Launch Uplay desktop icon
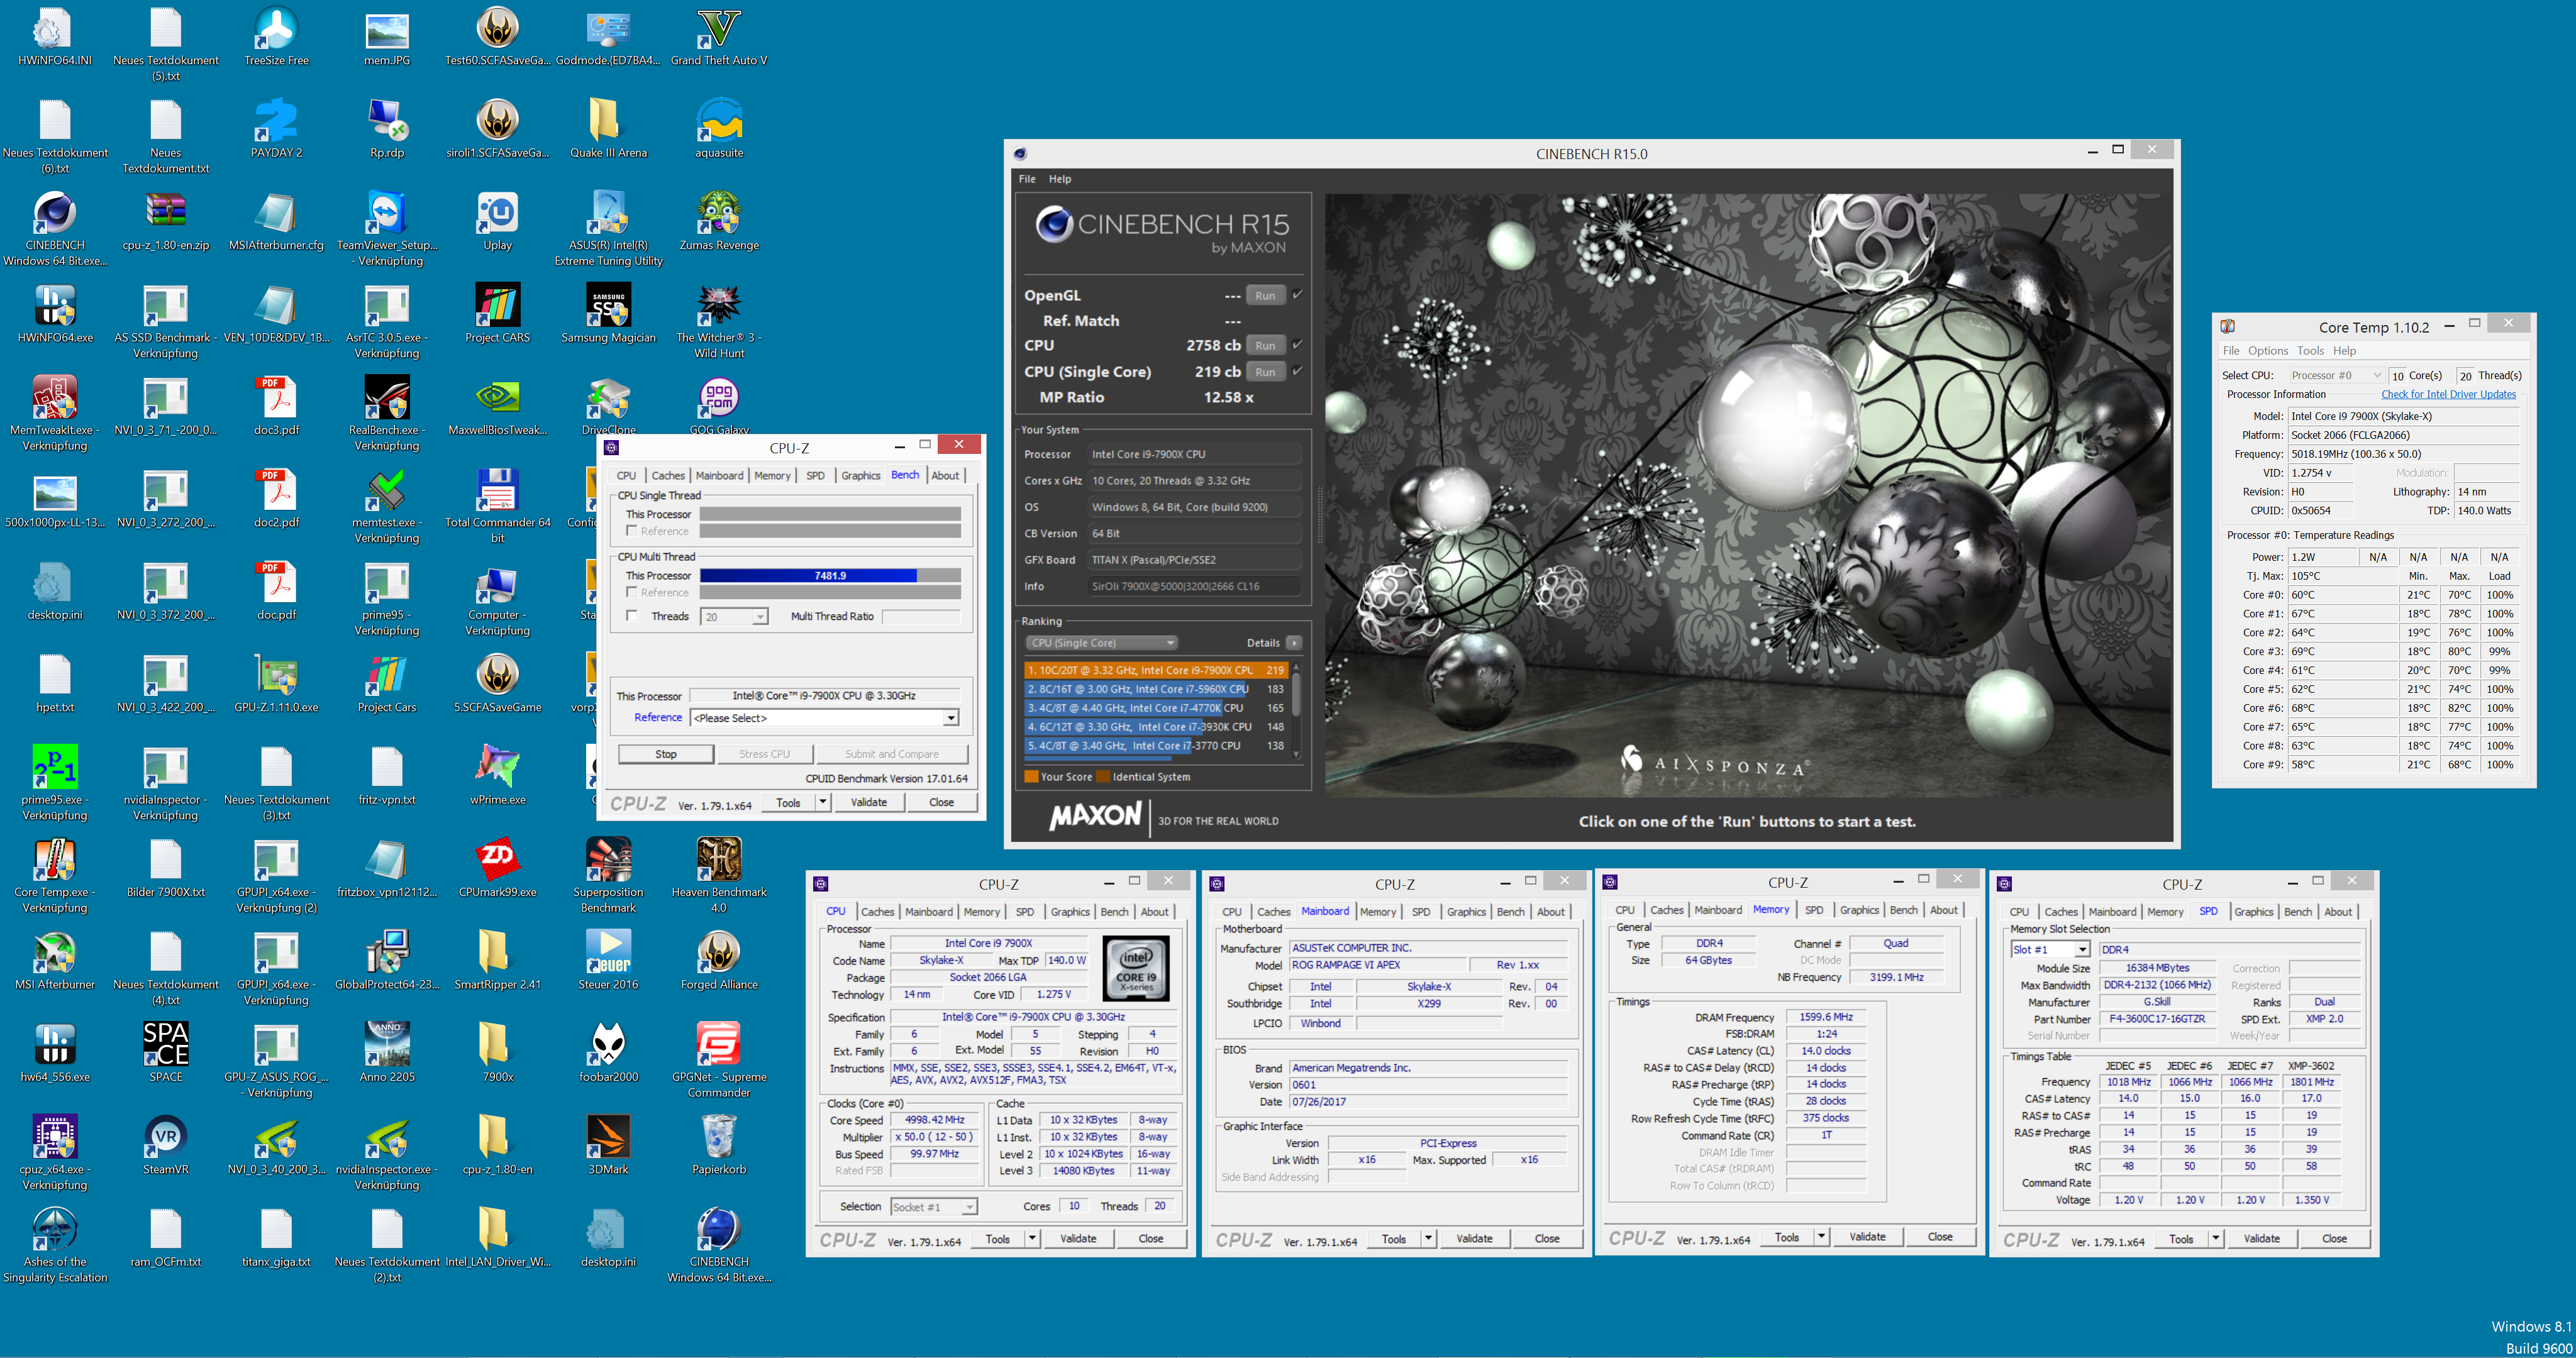Screen dimensions: 2576x1358 click(497, 221)
